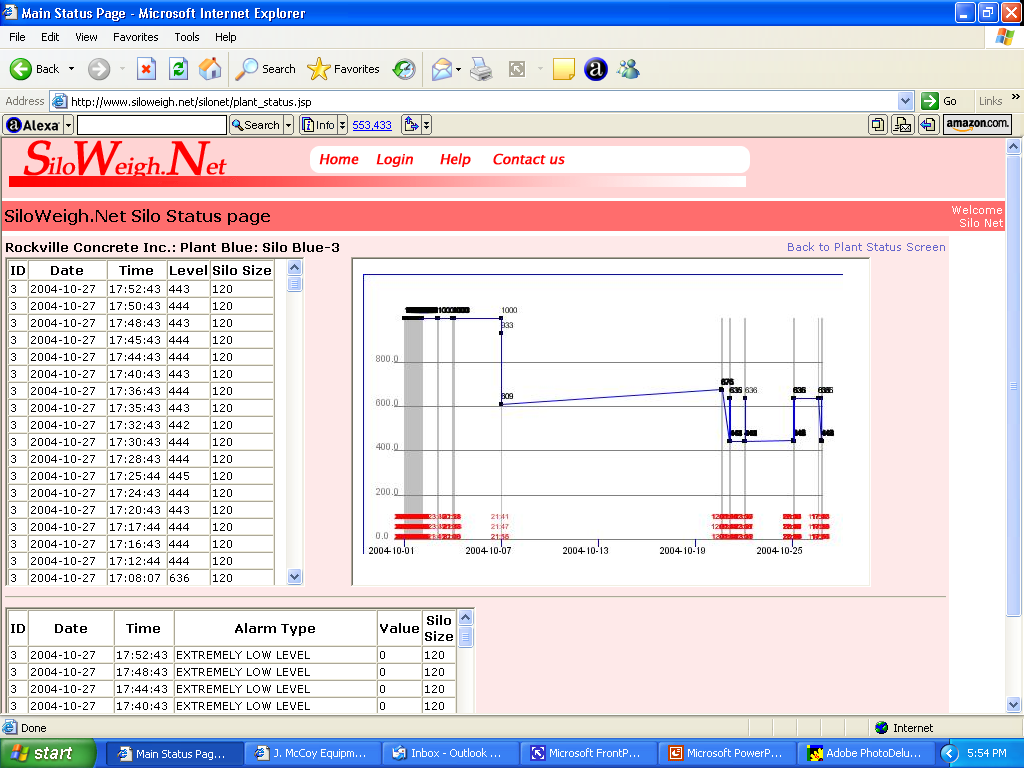This screenshot has width=1024, height=768.
Task: Switch to J. McCoy Equipment taskbar window
Action: pyautogui.click(x=312, y=753)
